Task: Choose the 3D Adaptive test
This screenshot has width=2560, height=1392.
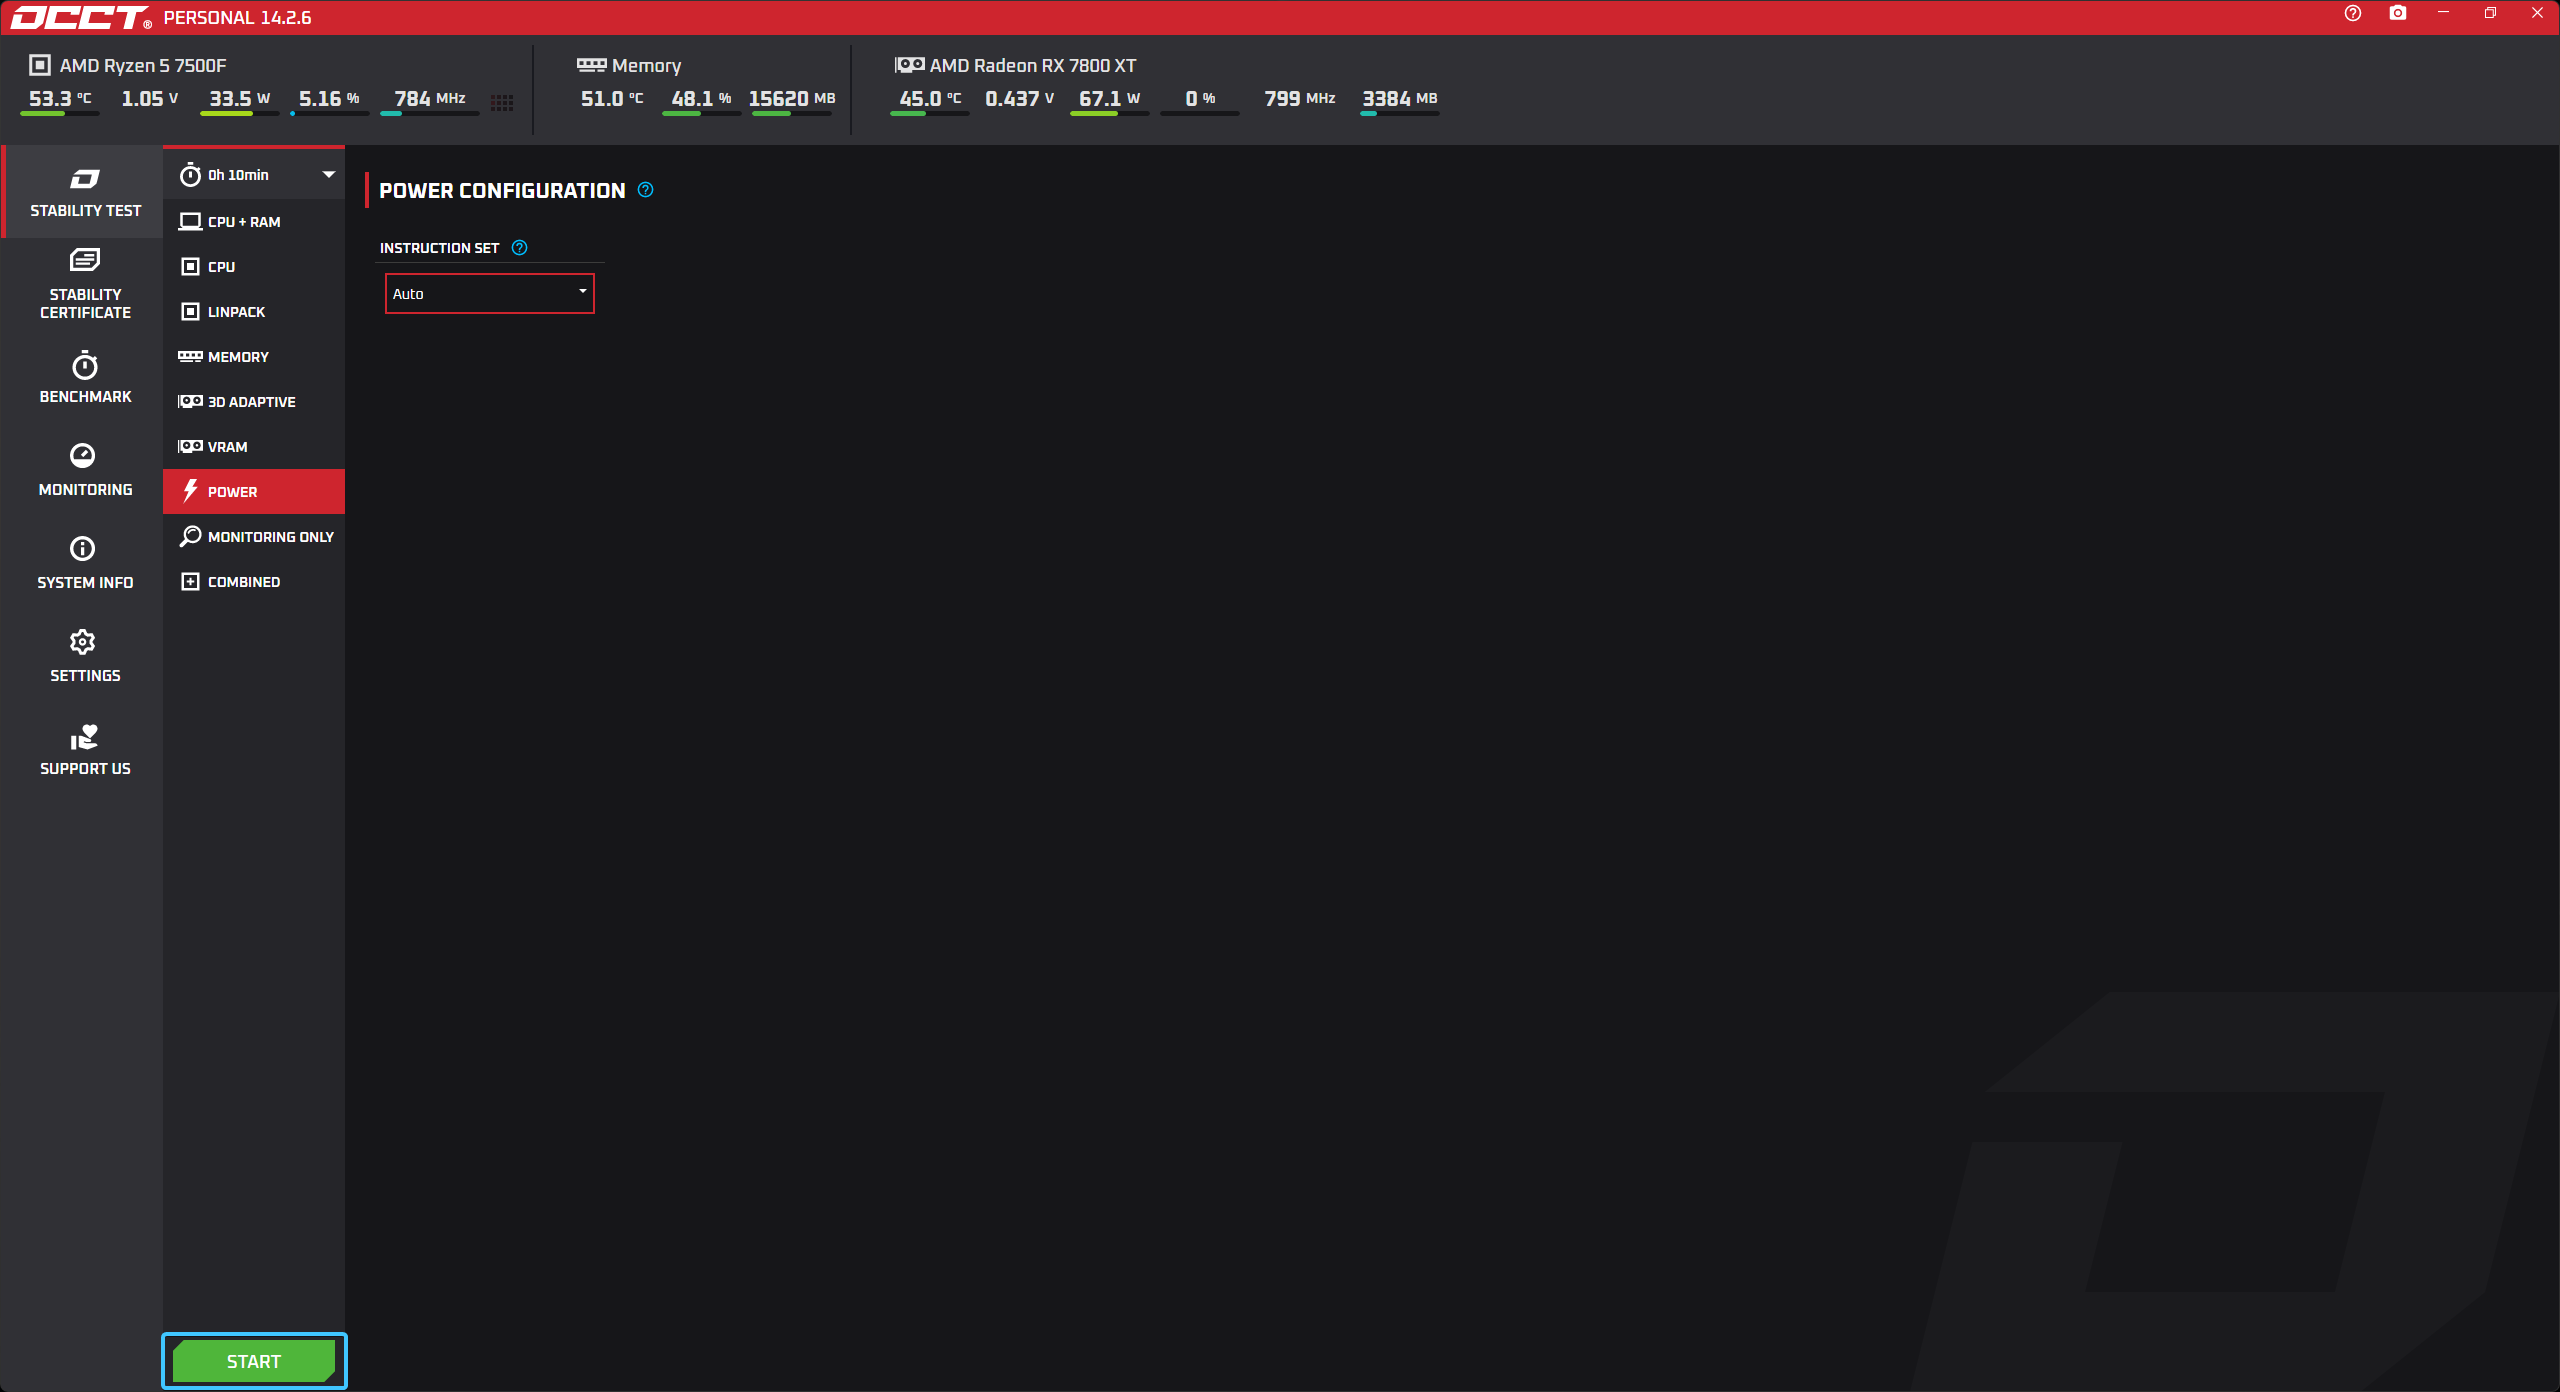Action: [251, 402]
